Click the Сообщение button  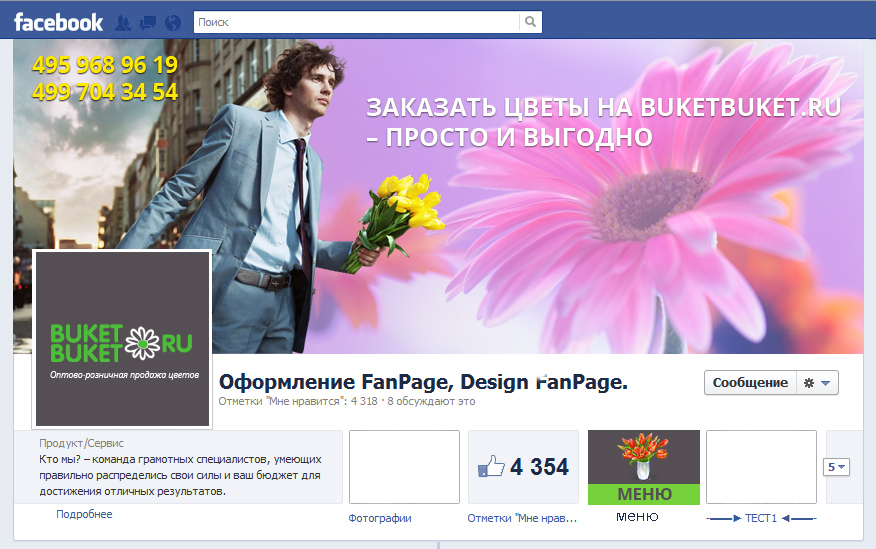750,383
